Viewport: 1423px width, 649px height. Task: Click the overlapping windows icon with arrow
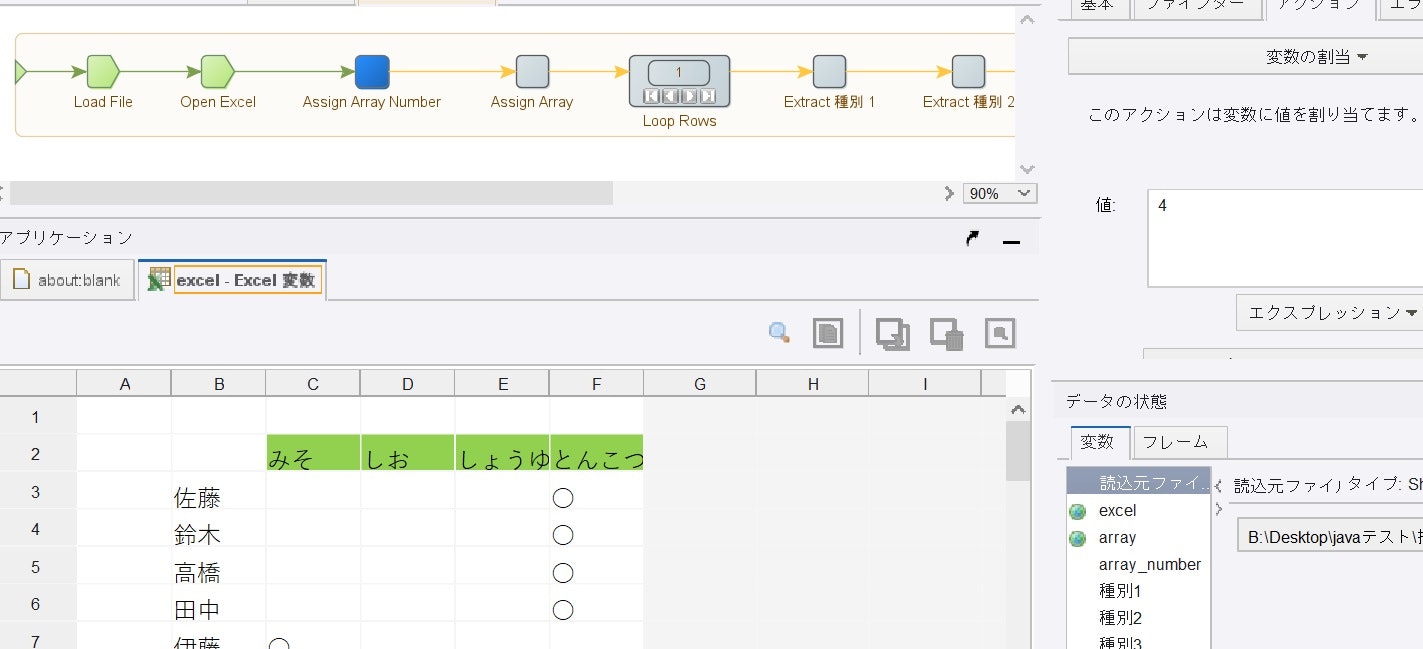(892, 334)
